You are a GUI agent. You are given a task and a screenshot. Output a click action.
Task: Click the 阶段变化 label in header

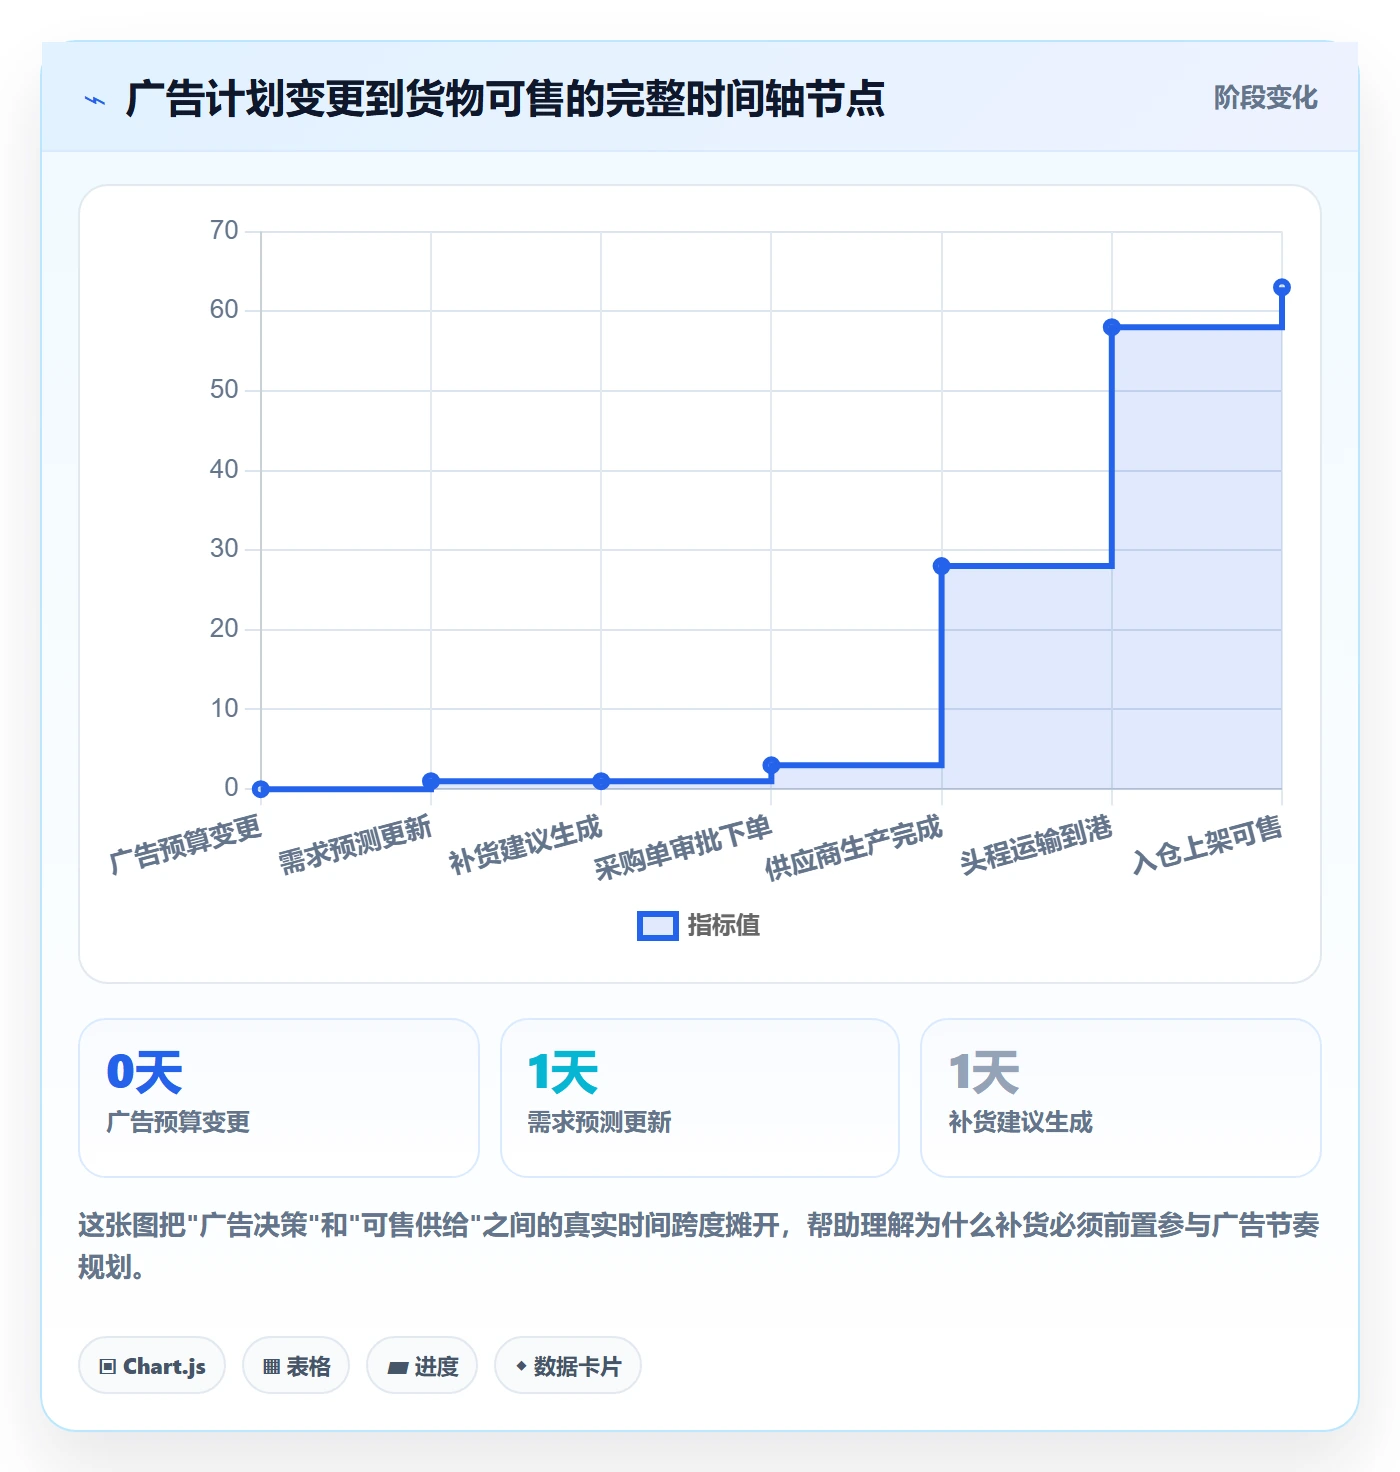(1265, 98)
